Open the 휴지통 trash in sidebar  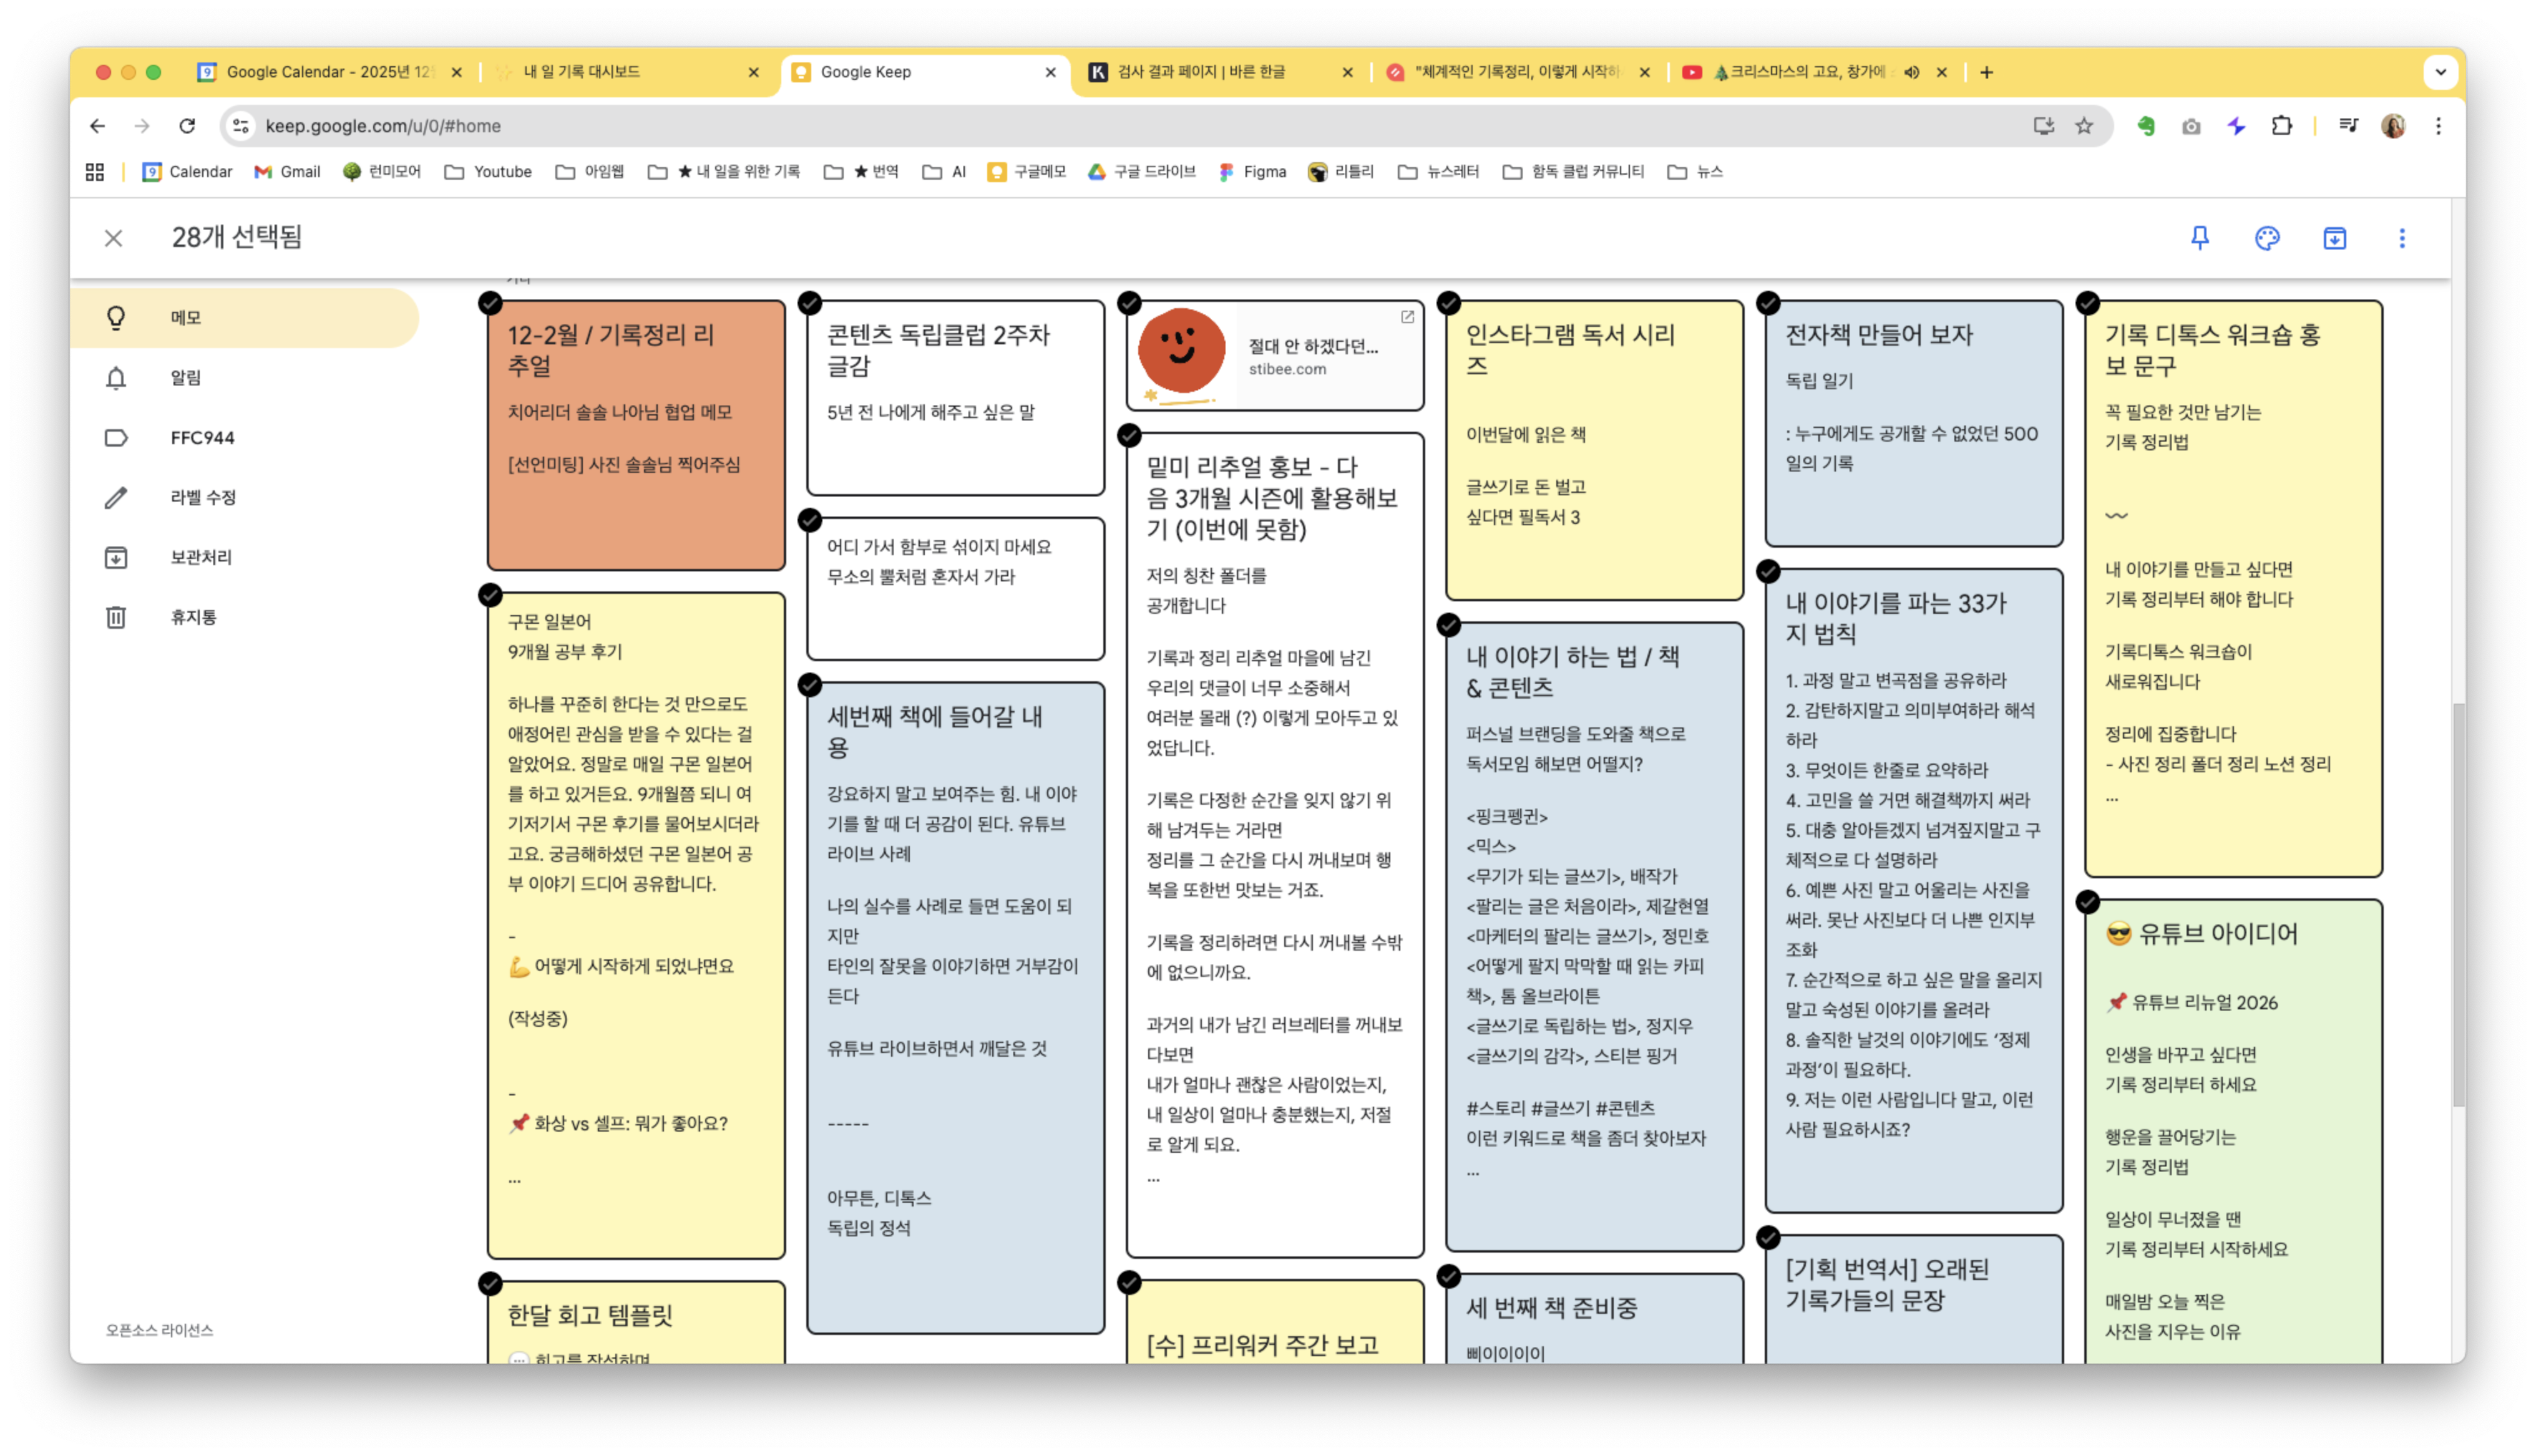pos(116,617)
